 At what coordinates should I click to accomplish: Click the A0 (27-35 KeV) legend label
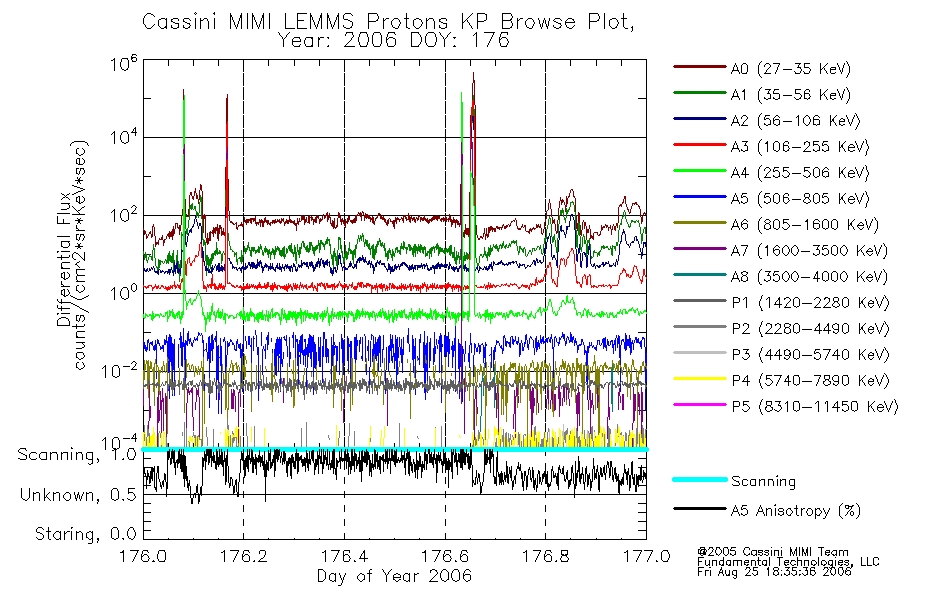click(x=791, y=68)
